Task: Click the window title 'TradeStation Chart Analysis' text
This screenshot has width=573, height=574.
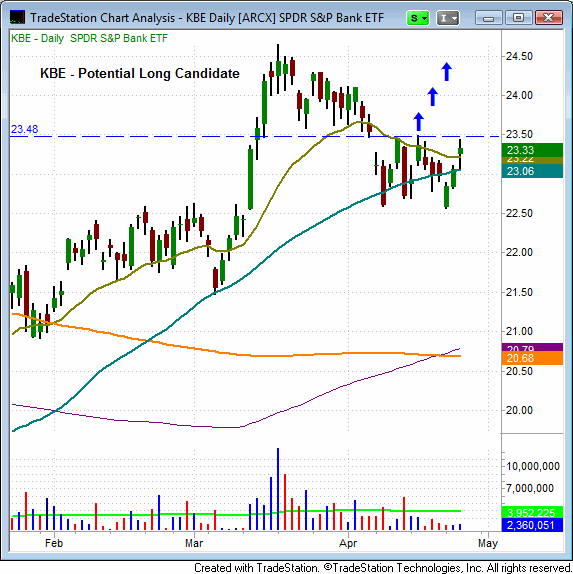Action: (103, 18)
